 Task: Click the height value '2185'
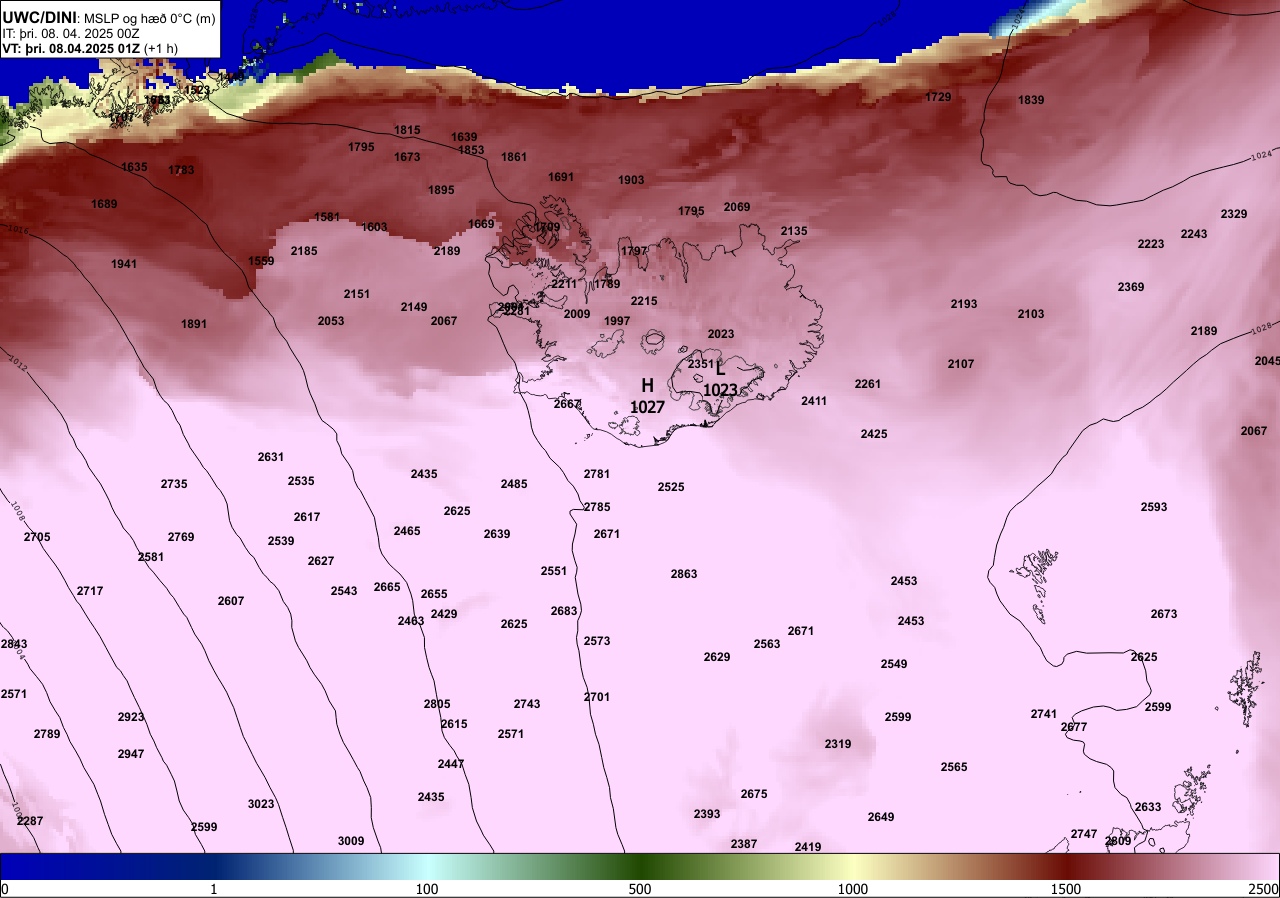(304, 251)
